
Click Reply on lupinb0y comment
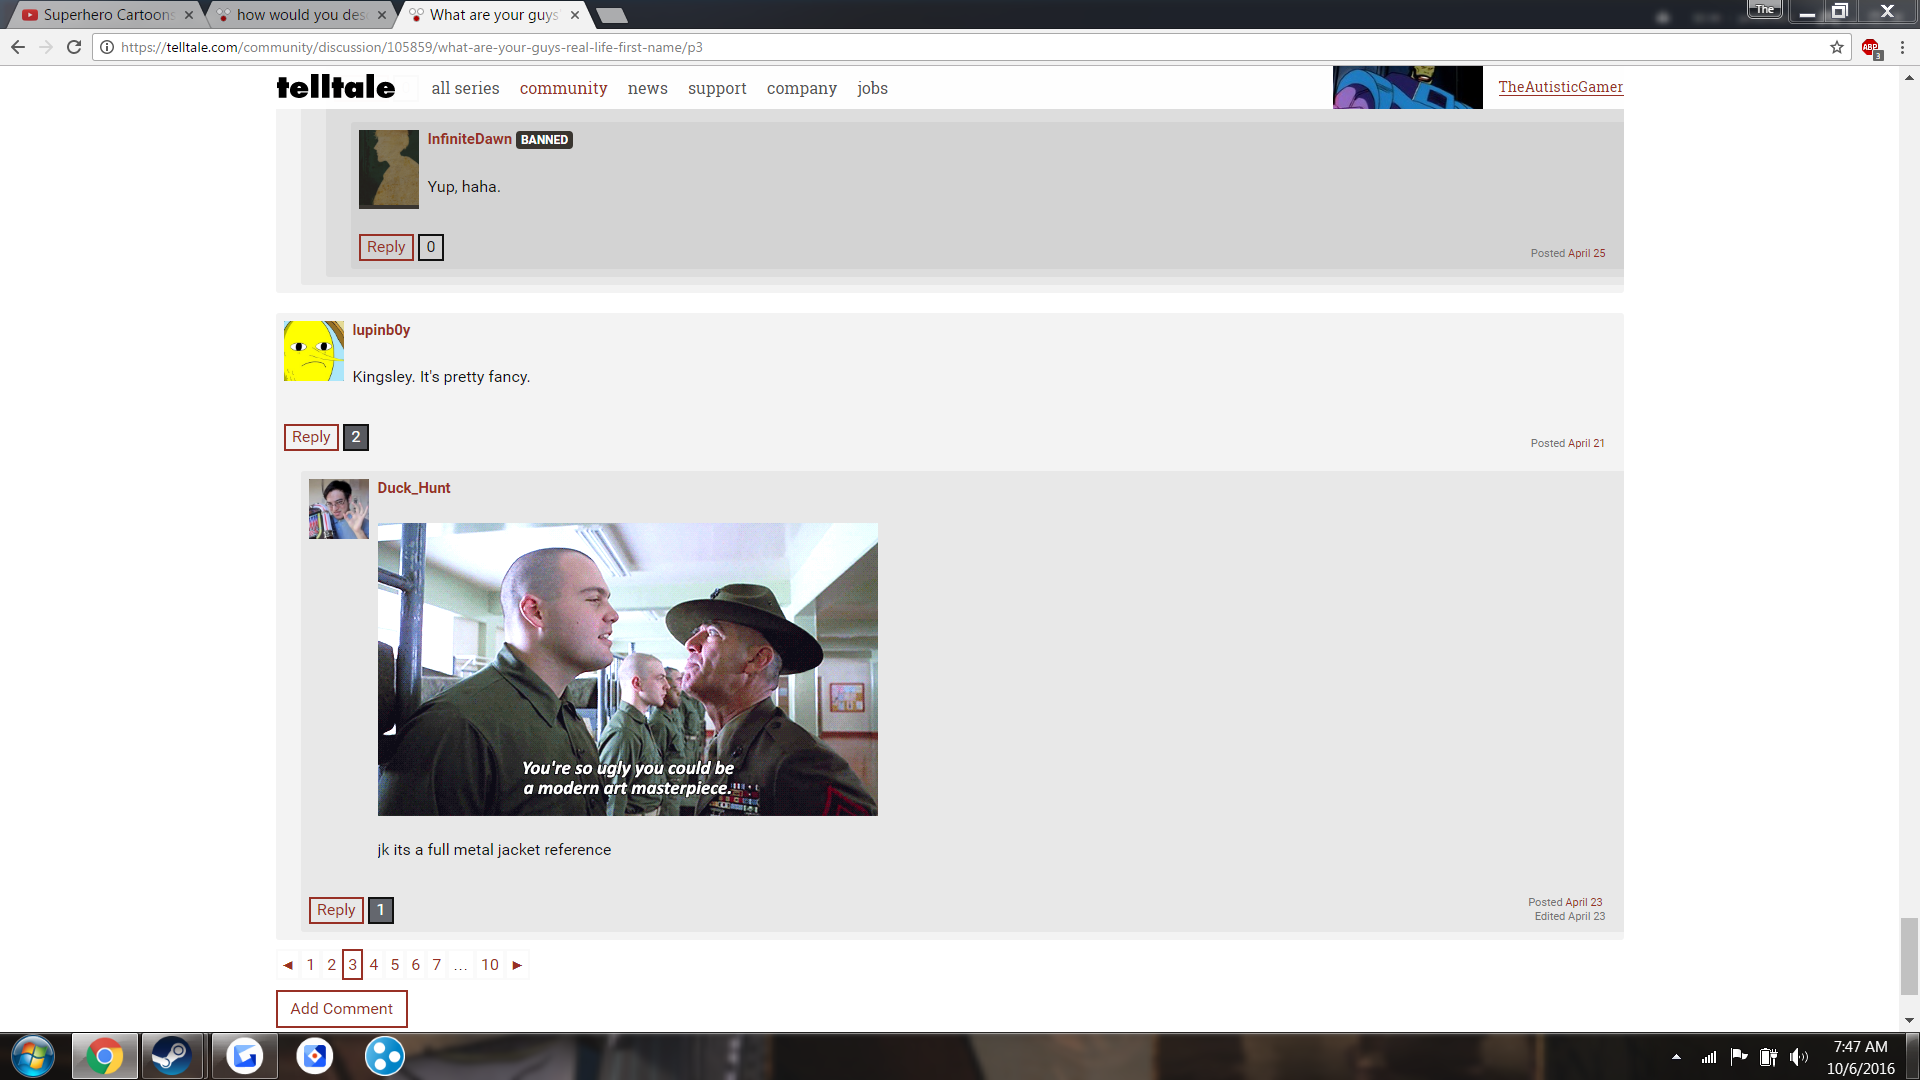click(310, 436)
